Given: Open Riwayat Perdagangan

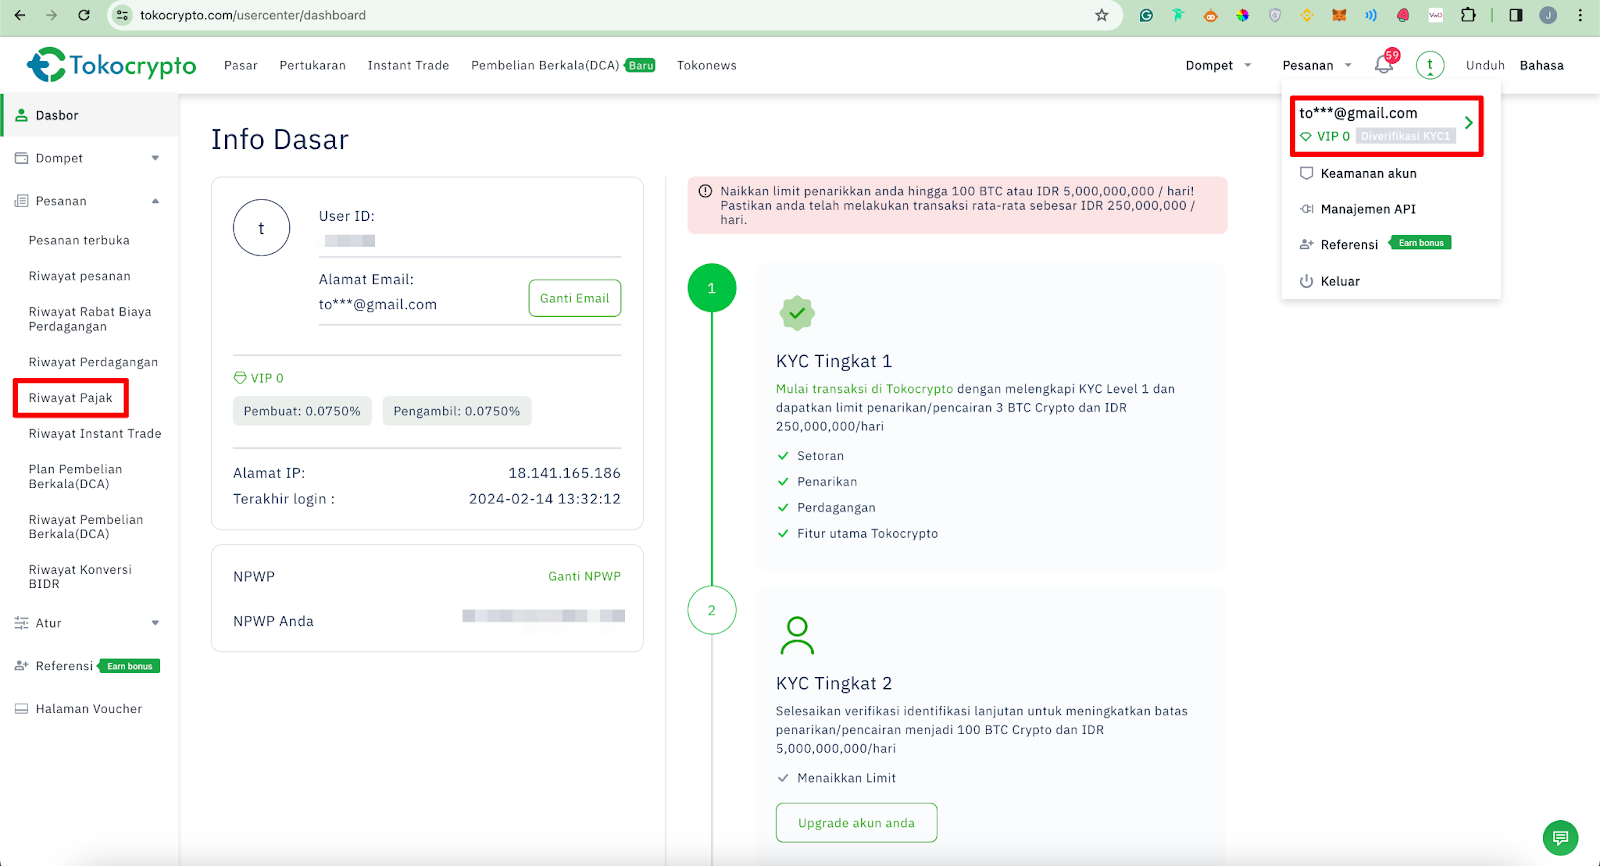Looking at the screenshot, I should (x=93, y=362).
